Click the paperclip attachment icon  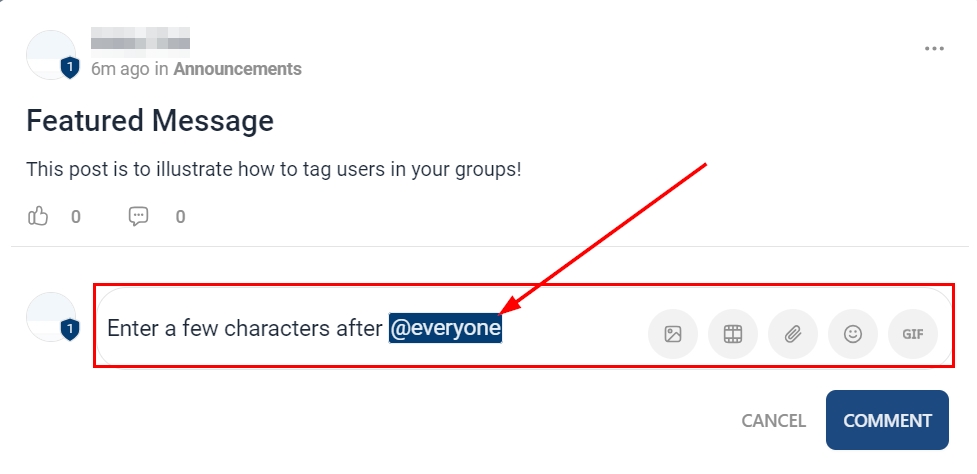coord(793,334)
